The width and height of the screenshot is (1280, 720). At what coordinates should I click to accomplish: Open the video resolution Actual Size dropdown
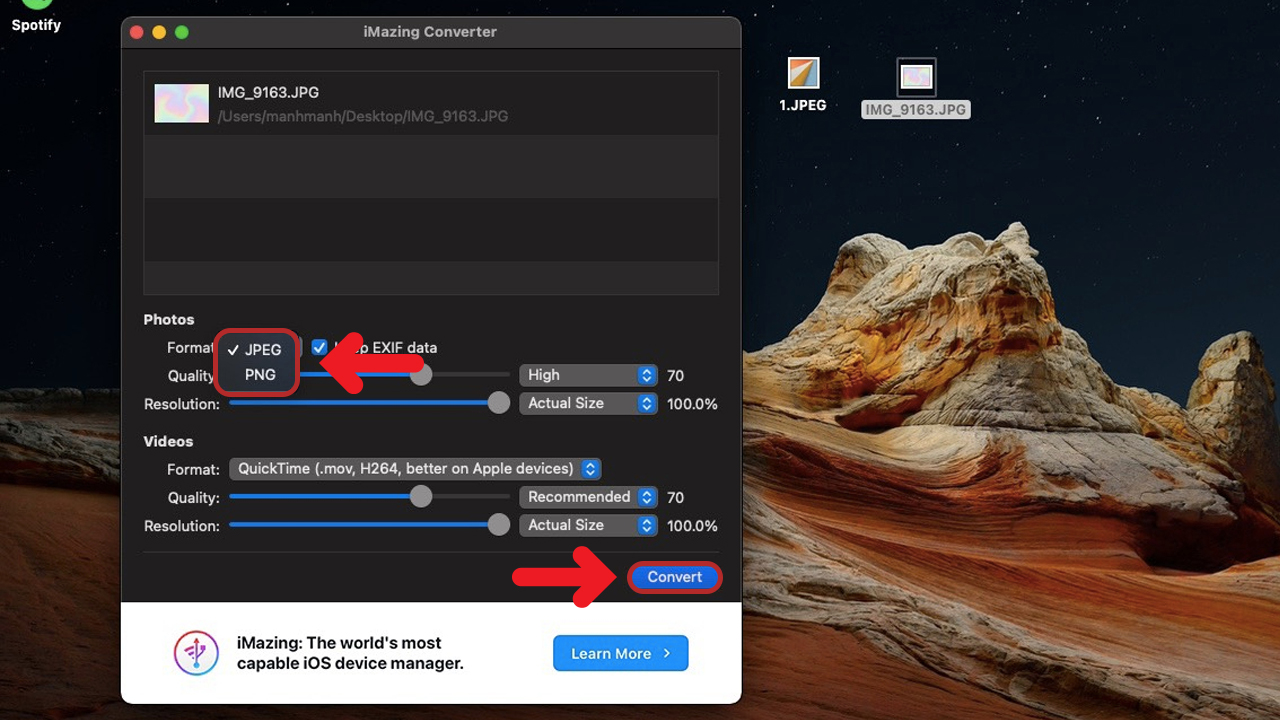pos(588,525)
